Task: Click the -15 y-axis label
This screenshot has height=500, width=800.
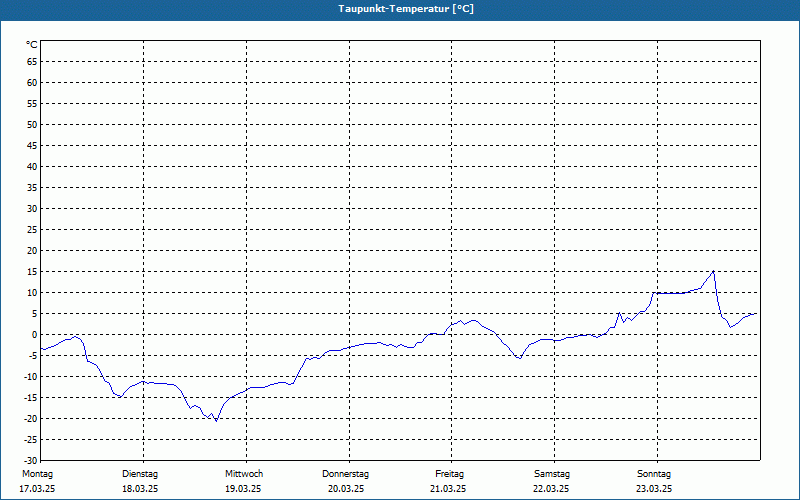Action: [x=31, y=398]
